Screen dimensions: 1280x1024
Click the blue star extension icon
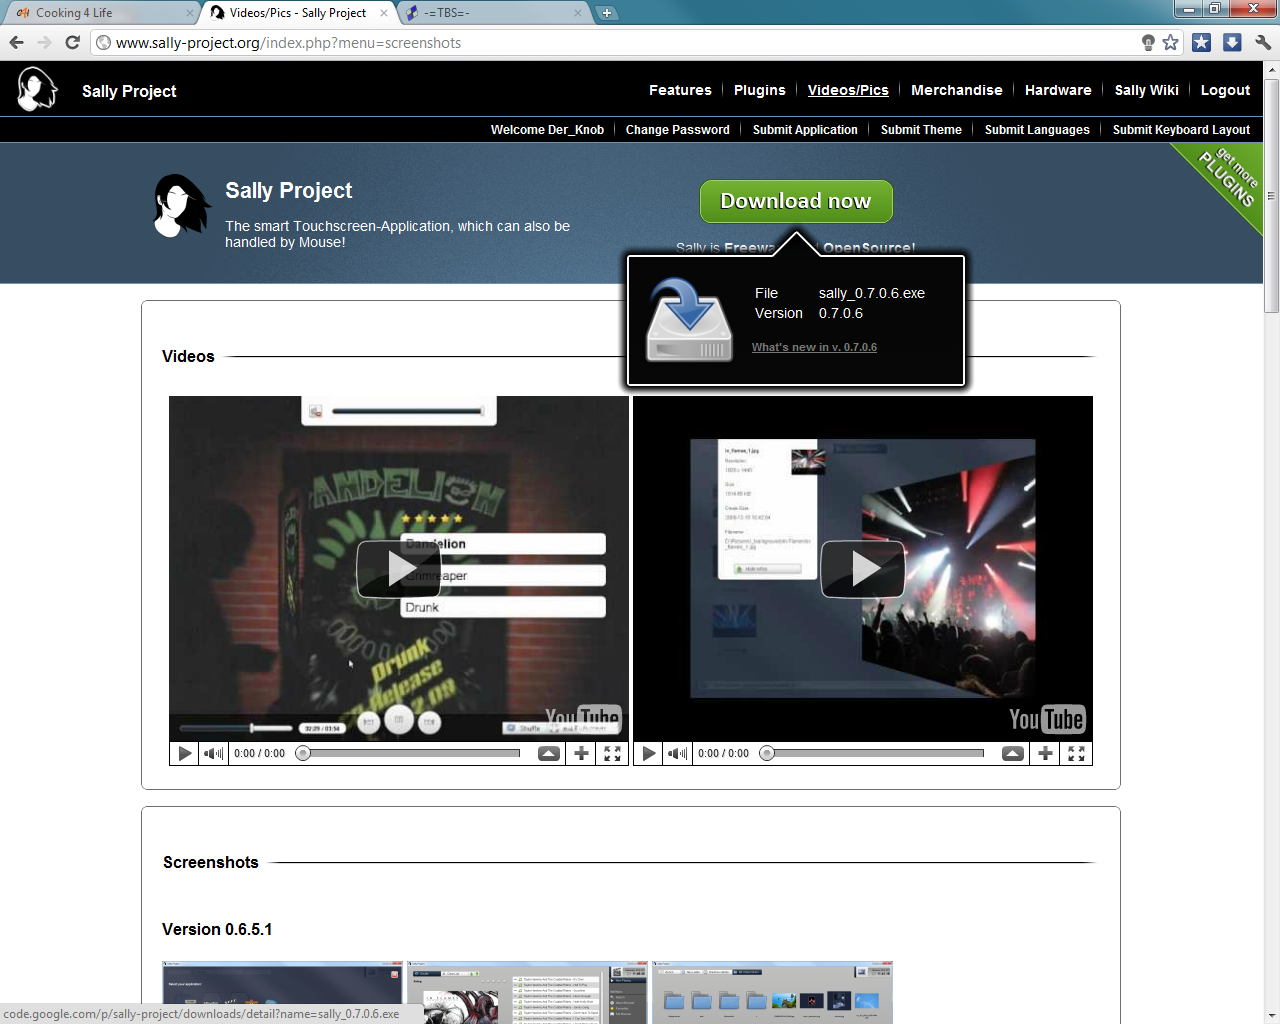point(1202,42)
